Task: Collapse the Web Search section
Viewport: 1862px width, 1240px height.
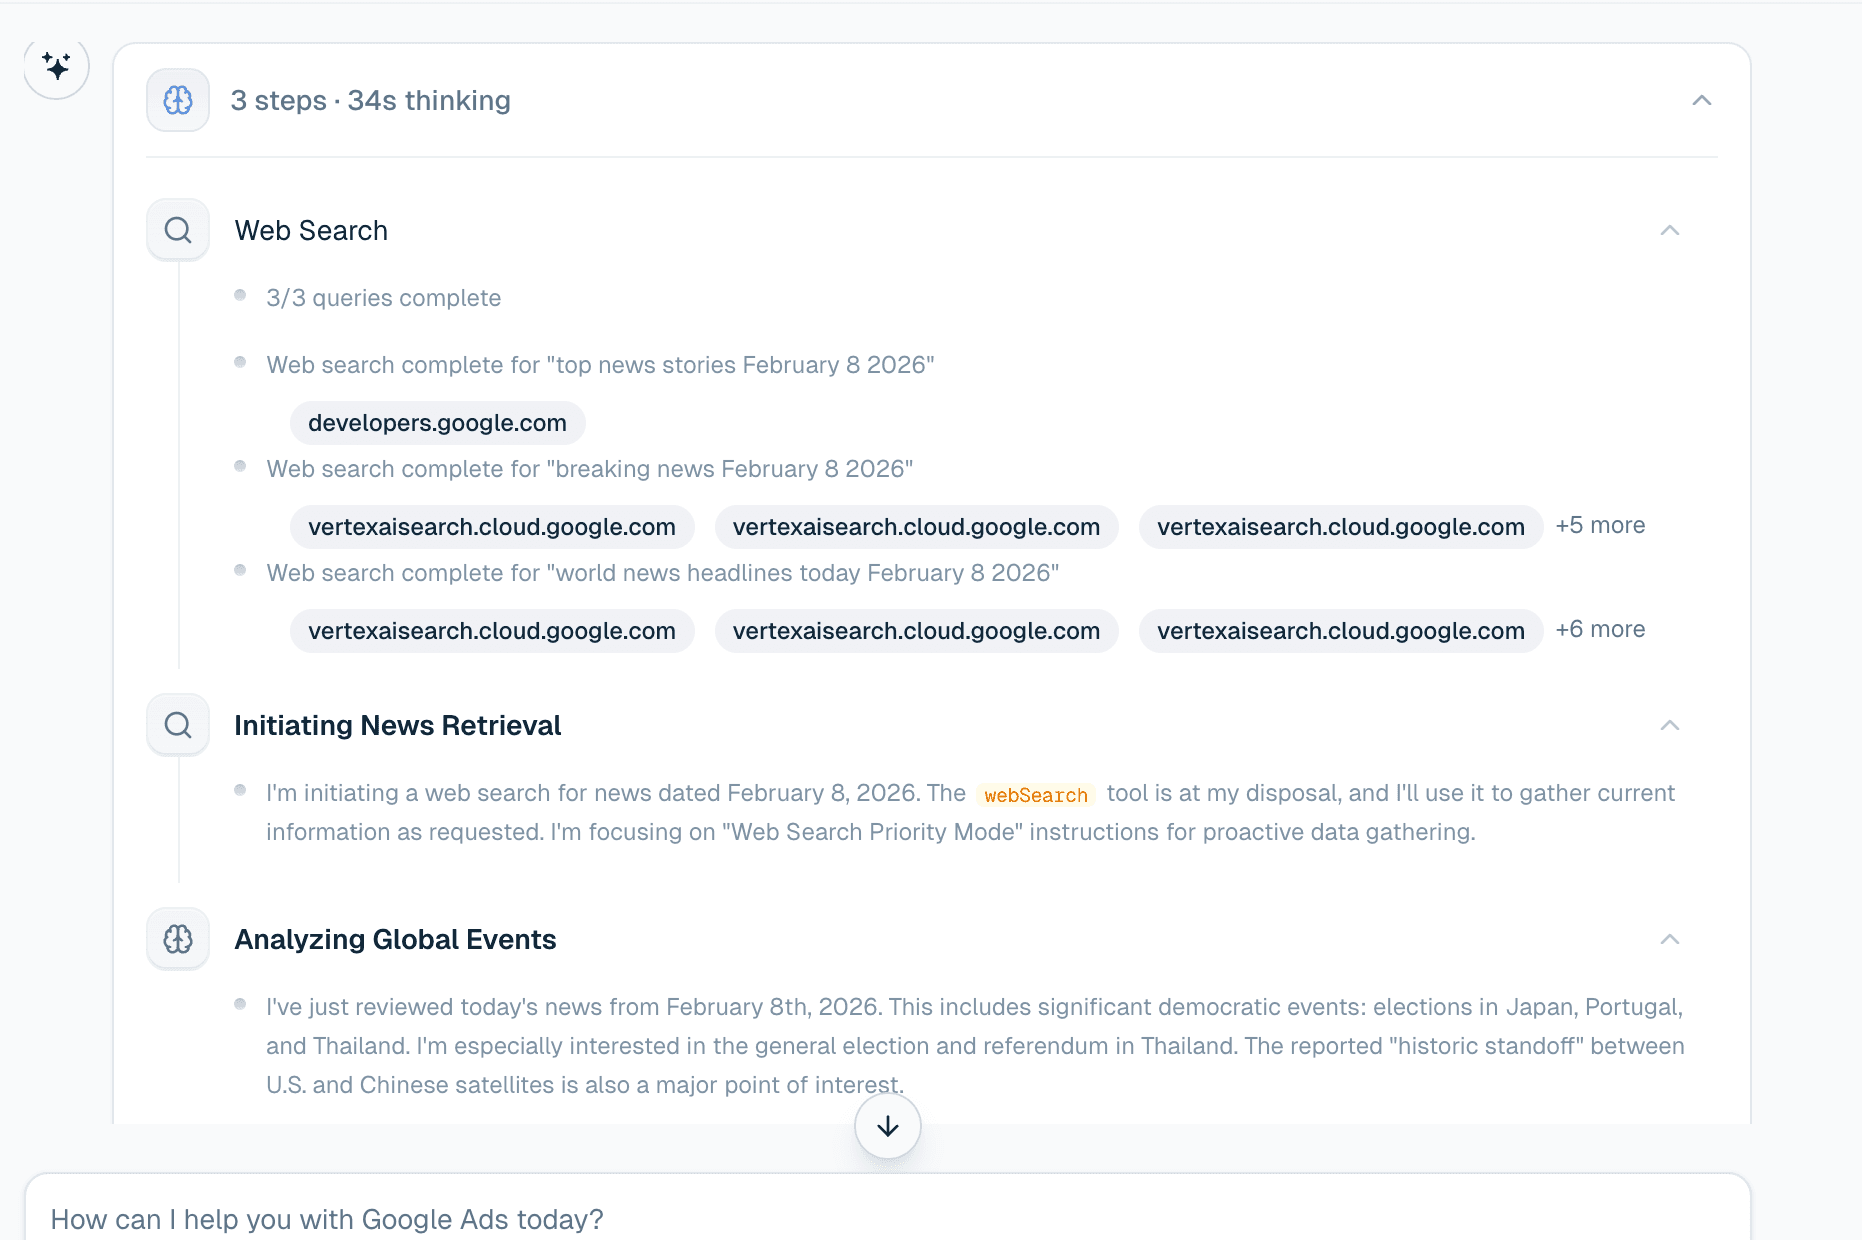Action: coord(1669,230)
